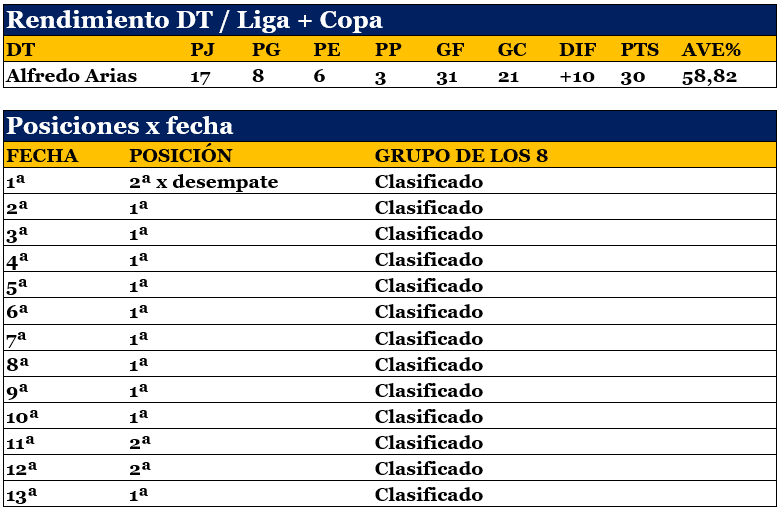Click the PG value 8
The height and width of the screenshot is (512, 782).
click(x=258, y=76)
